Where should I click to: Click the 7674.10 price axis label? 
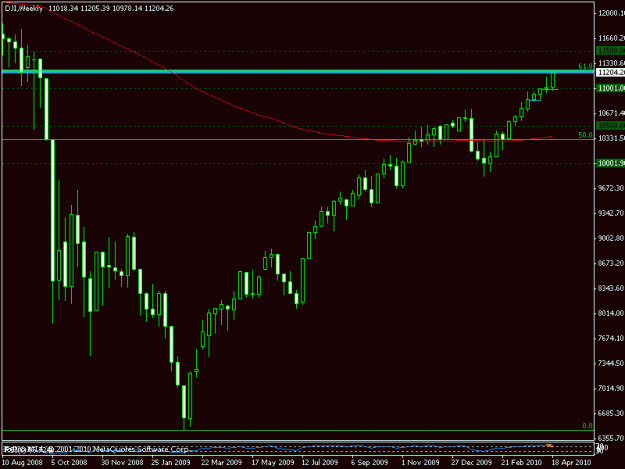click(611, 338)
